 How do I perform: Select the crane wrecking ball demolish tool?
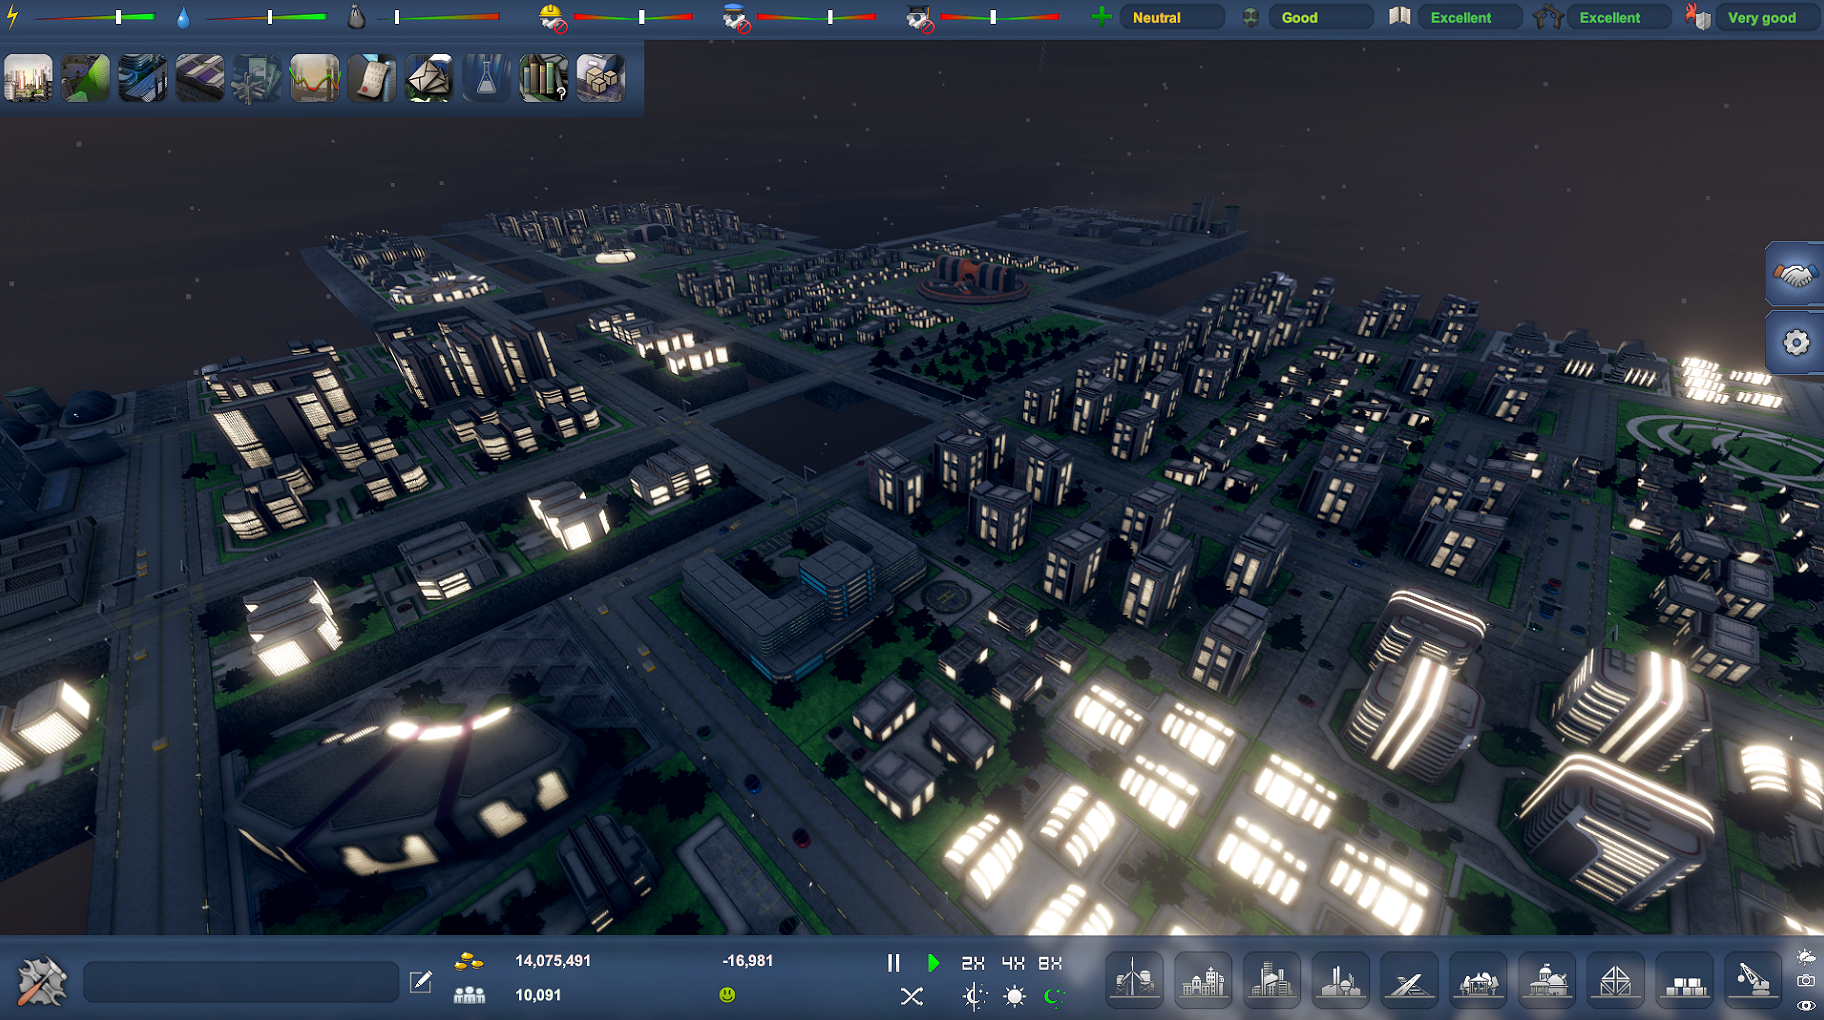click(1753, 980)
